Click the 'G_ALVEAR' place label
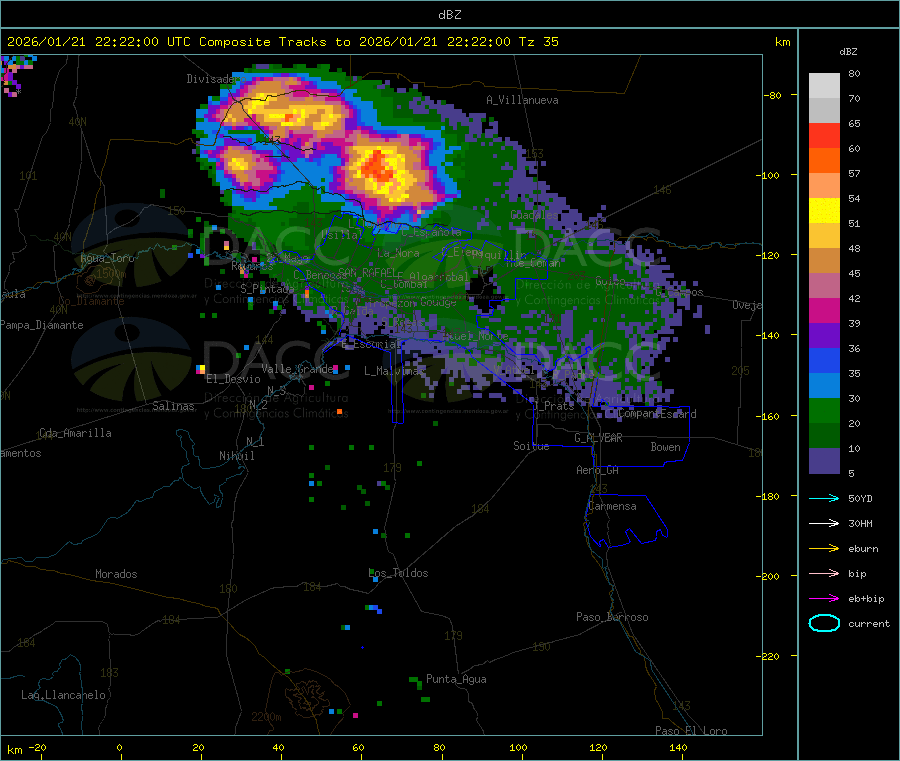Image resolution: width=900 pixels, height=761 pixels. 598,438
